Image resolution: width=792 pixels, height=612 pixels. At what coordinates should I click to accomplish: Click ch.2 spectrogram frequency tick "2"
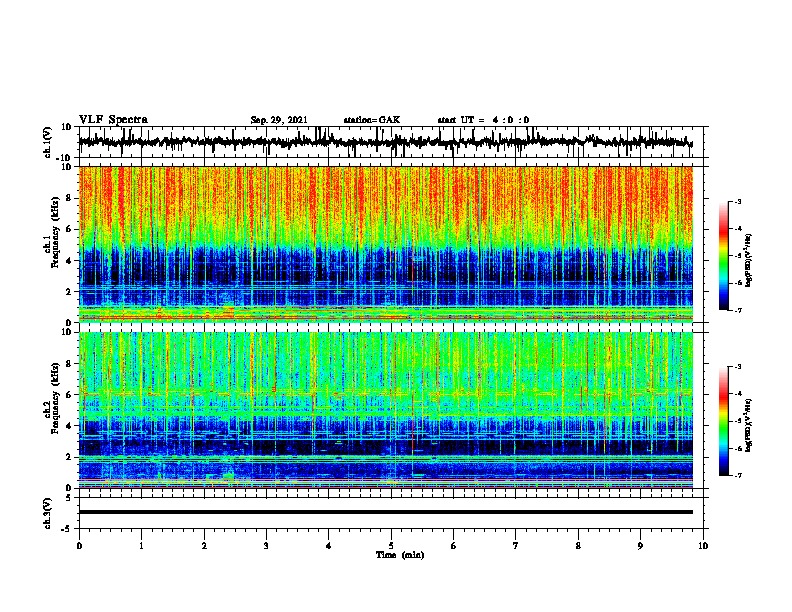click(69, 457)
